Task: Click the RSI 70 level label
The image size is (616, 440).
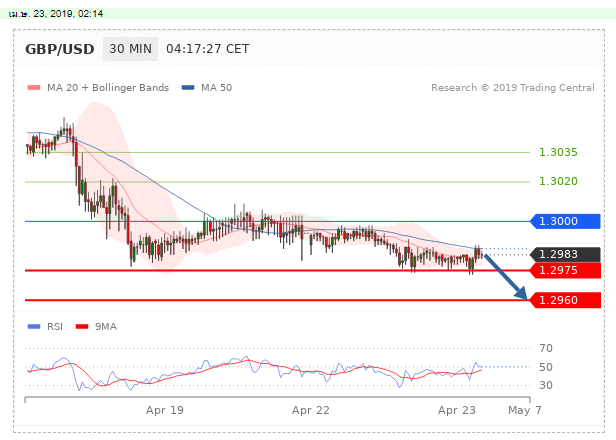Action: tap(546, 348)
